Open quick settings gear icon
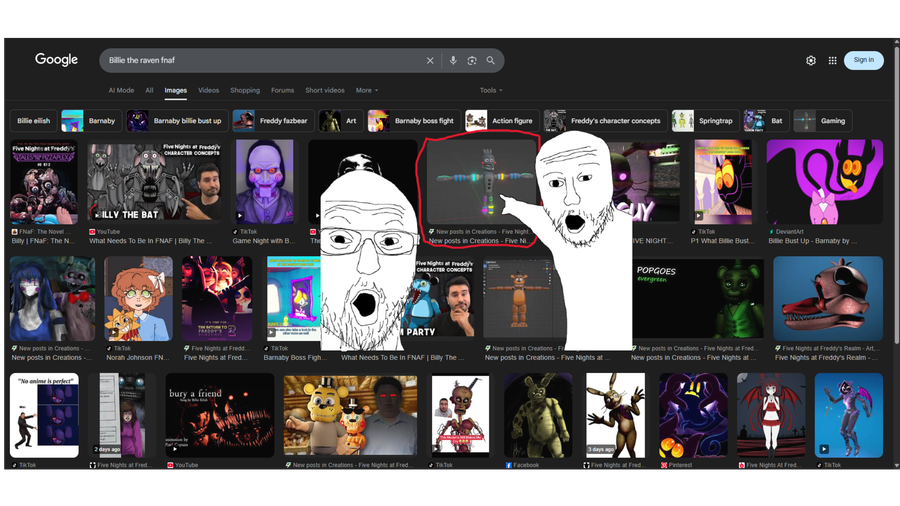 810,60
